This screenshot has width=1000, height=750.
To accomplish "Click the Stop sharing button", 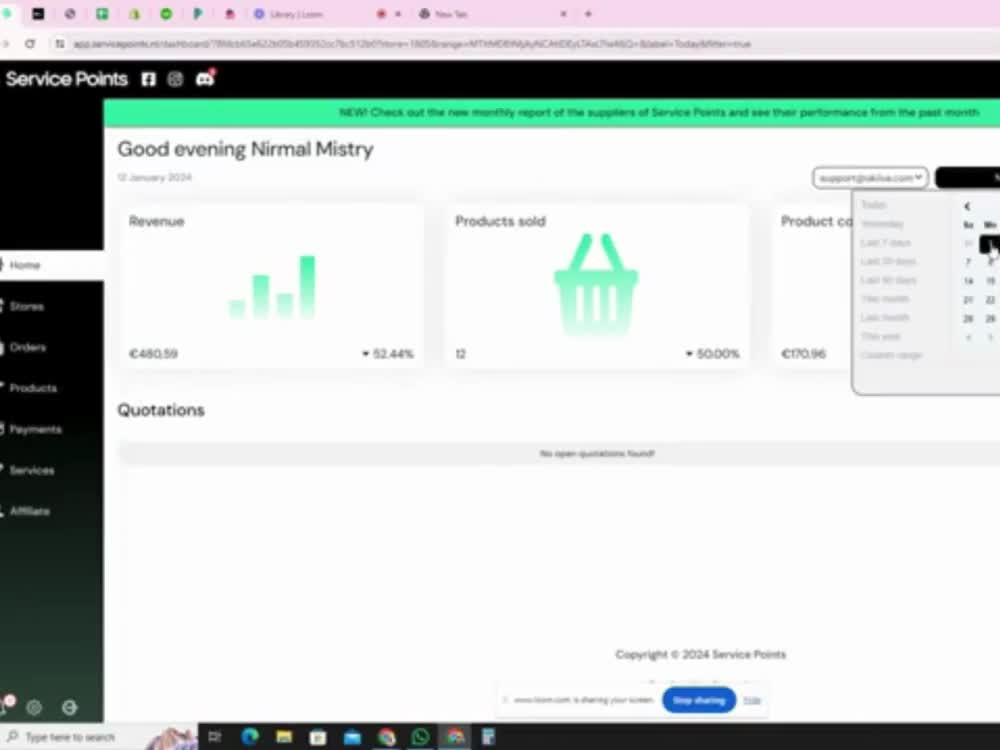I will (x=699, y=700).
